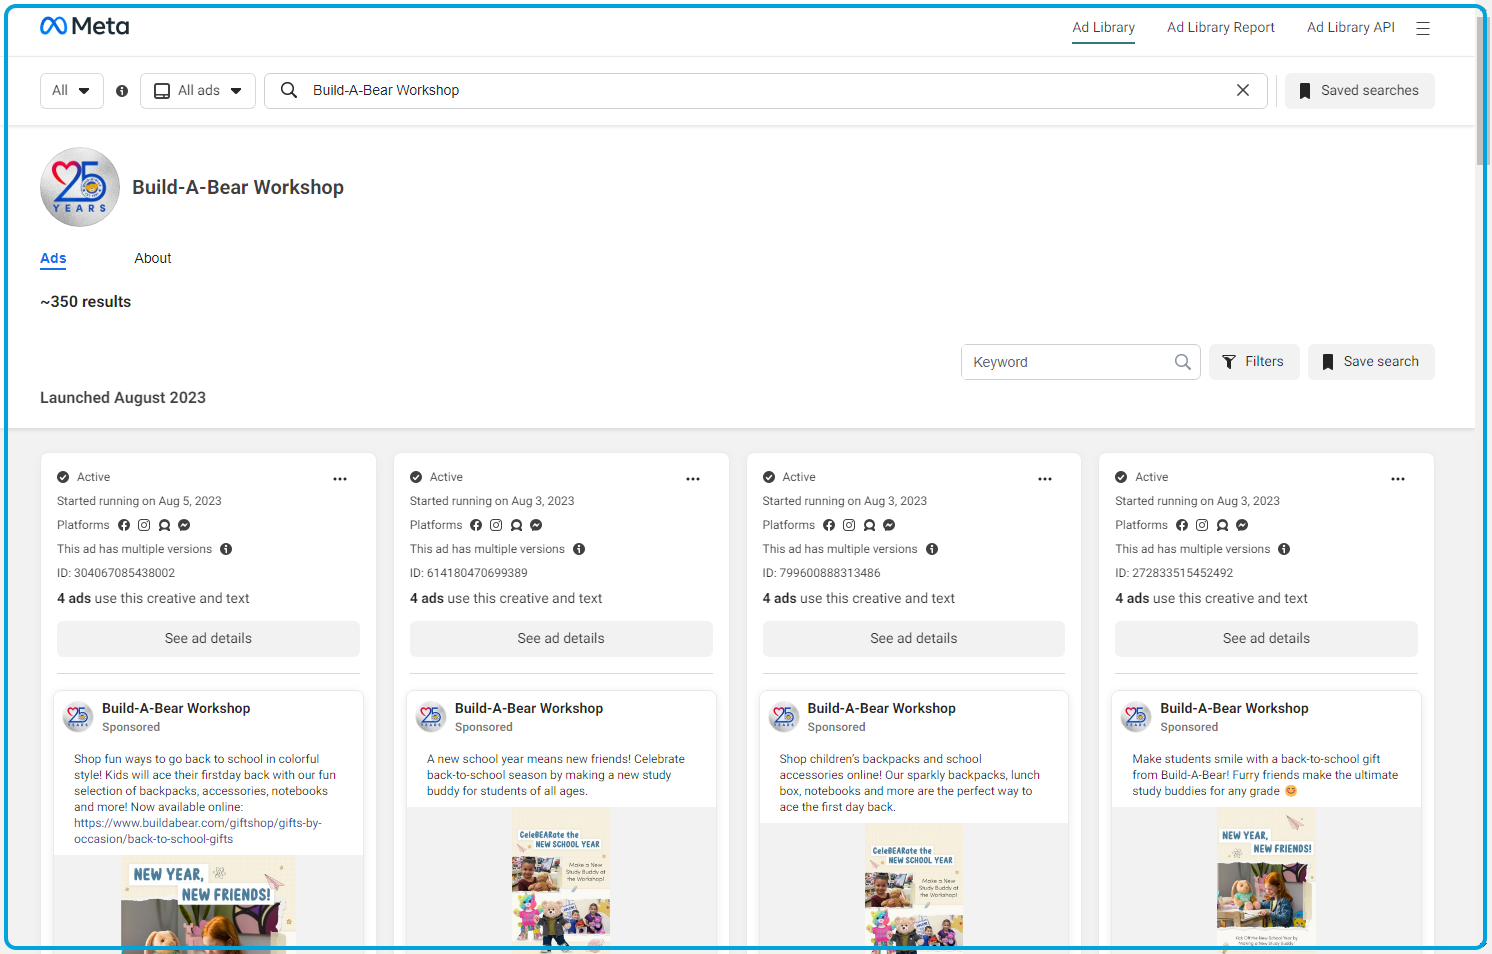Open options menu for ad ID 304067085438002
This screenshot has width=1492, height=954.
coord(340,479)
